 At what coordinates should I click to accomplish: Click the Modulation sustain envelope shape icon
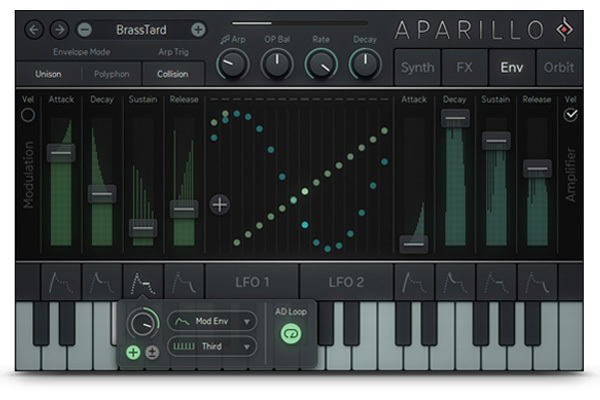(143, 282)
